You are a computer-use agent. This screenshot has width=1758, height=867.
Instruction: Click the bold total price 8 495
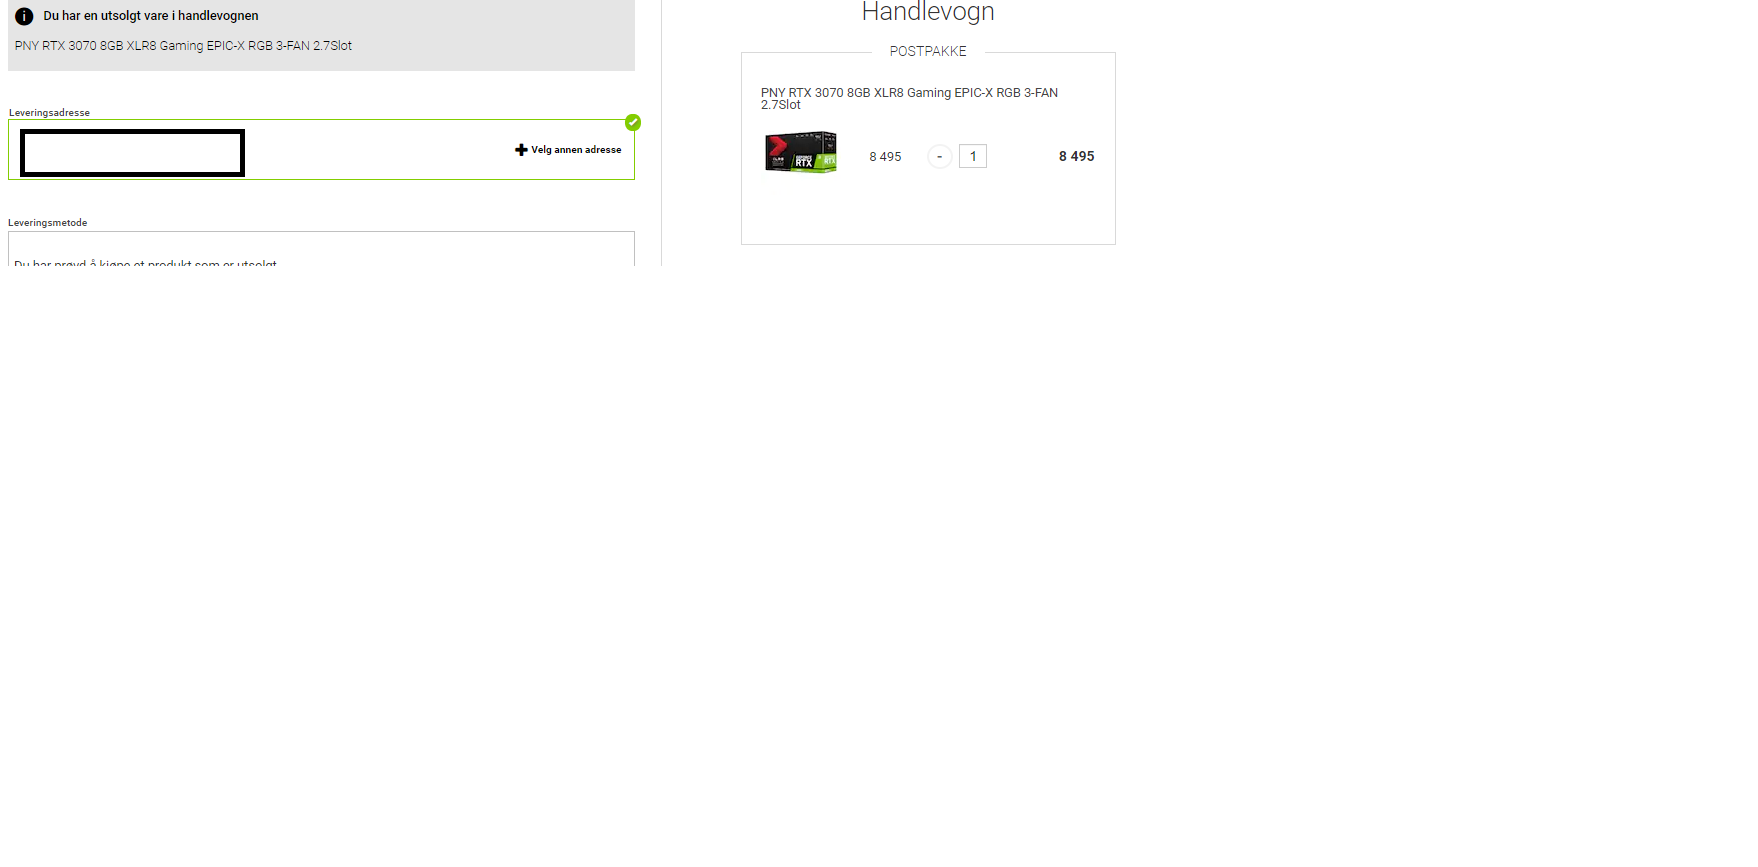pos(1076,156)
